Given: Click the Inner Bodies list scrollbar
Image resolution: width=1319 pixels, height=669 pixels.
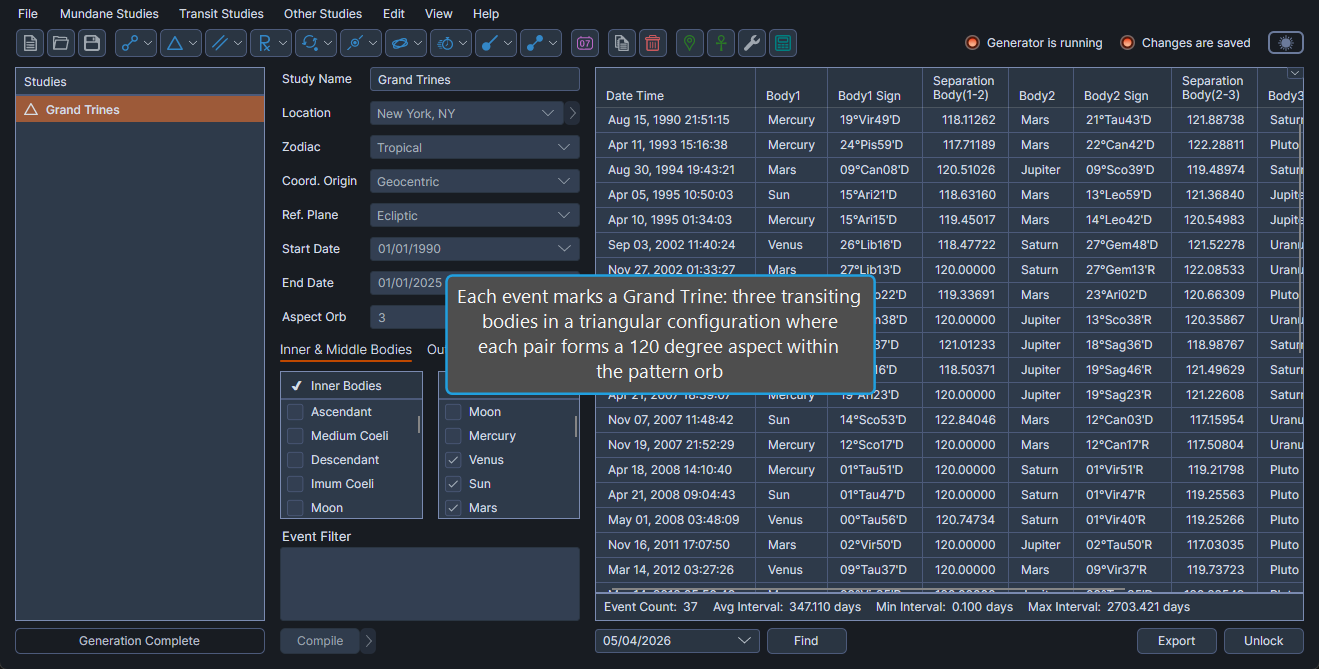Looking at the screenshot, I should pyautogui.click(x=419, y=425).
